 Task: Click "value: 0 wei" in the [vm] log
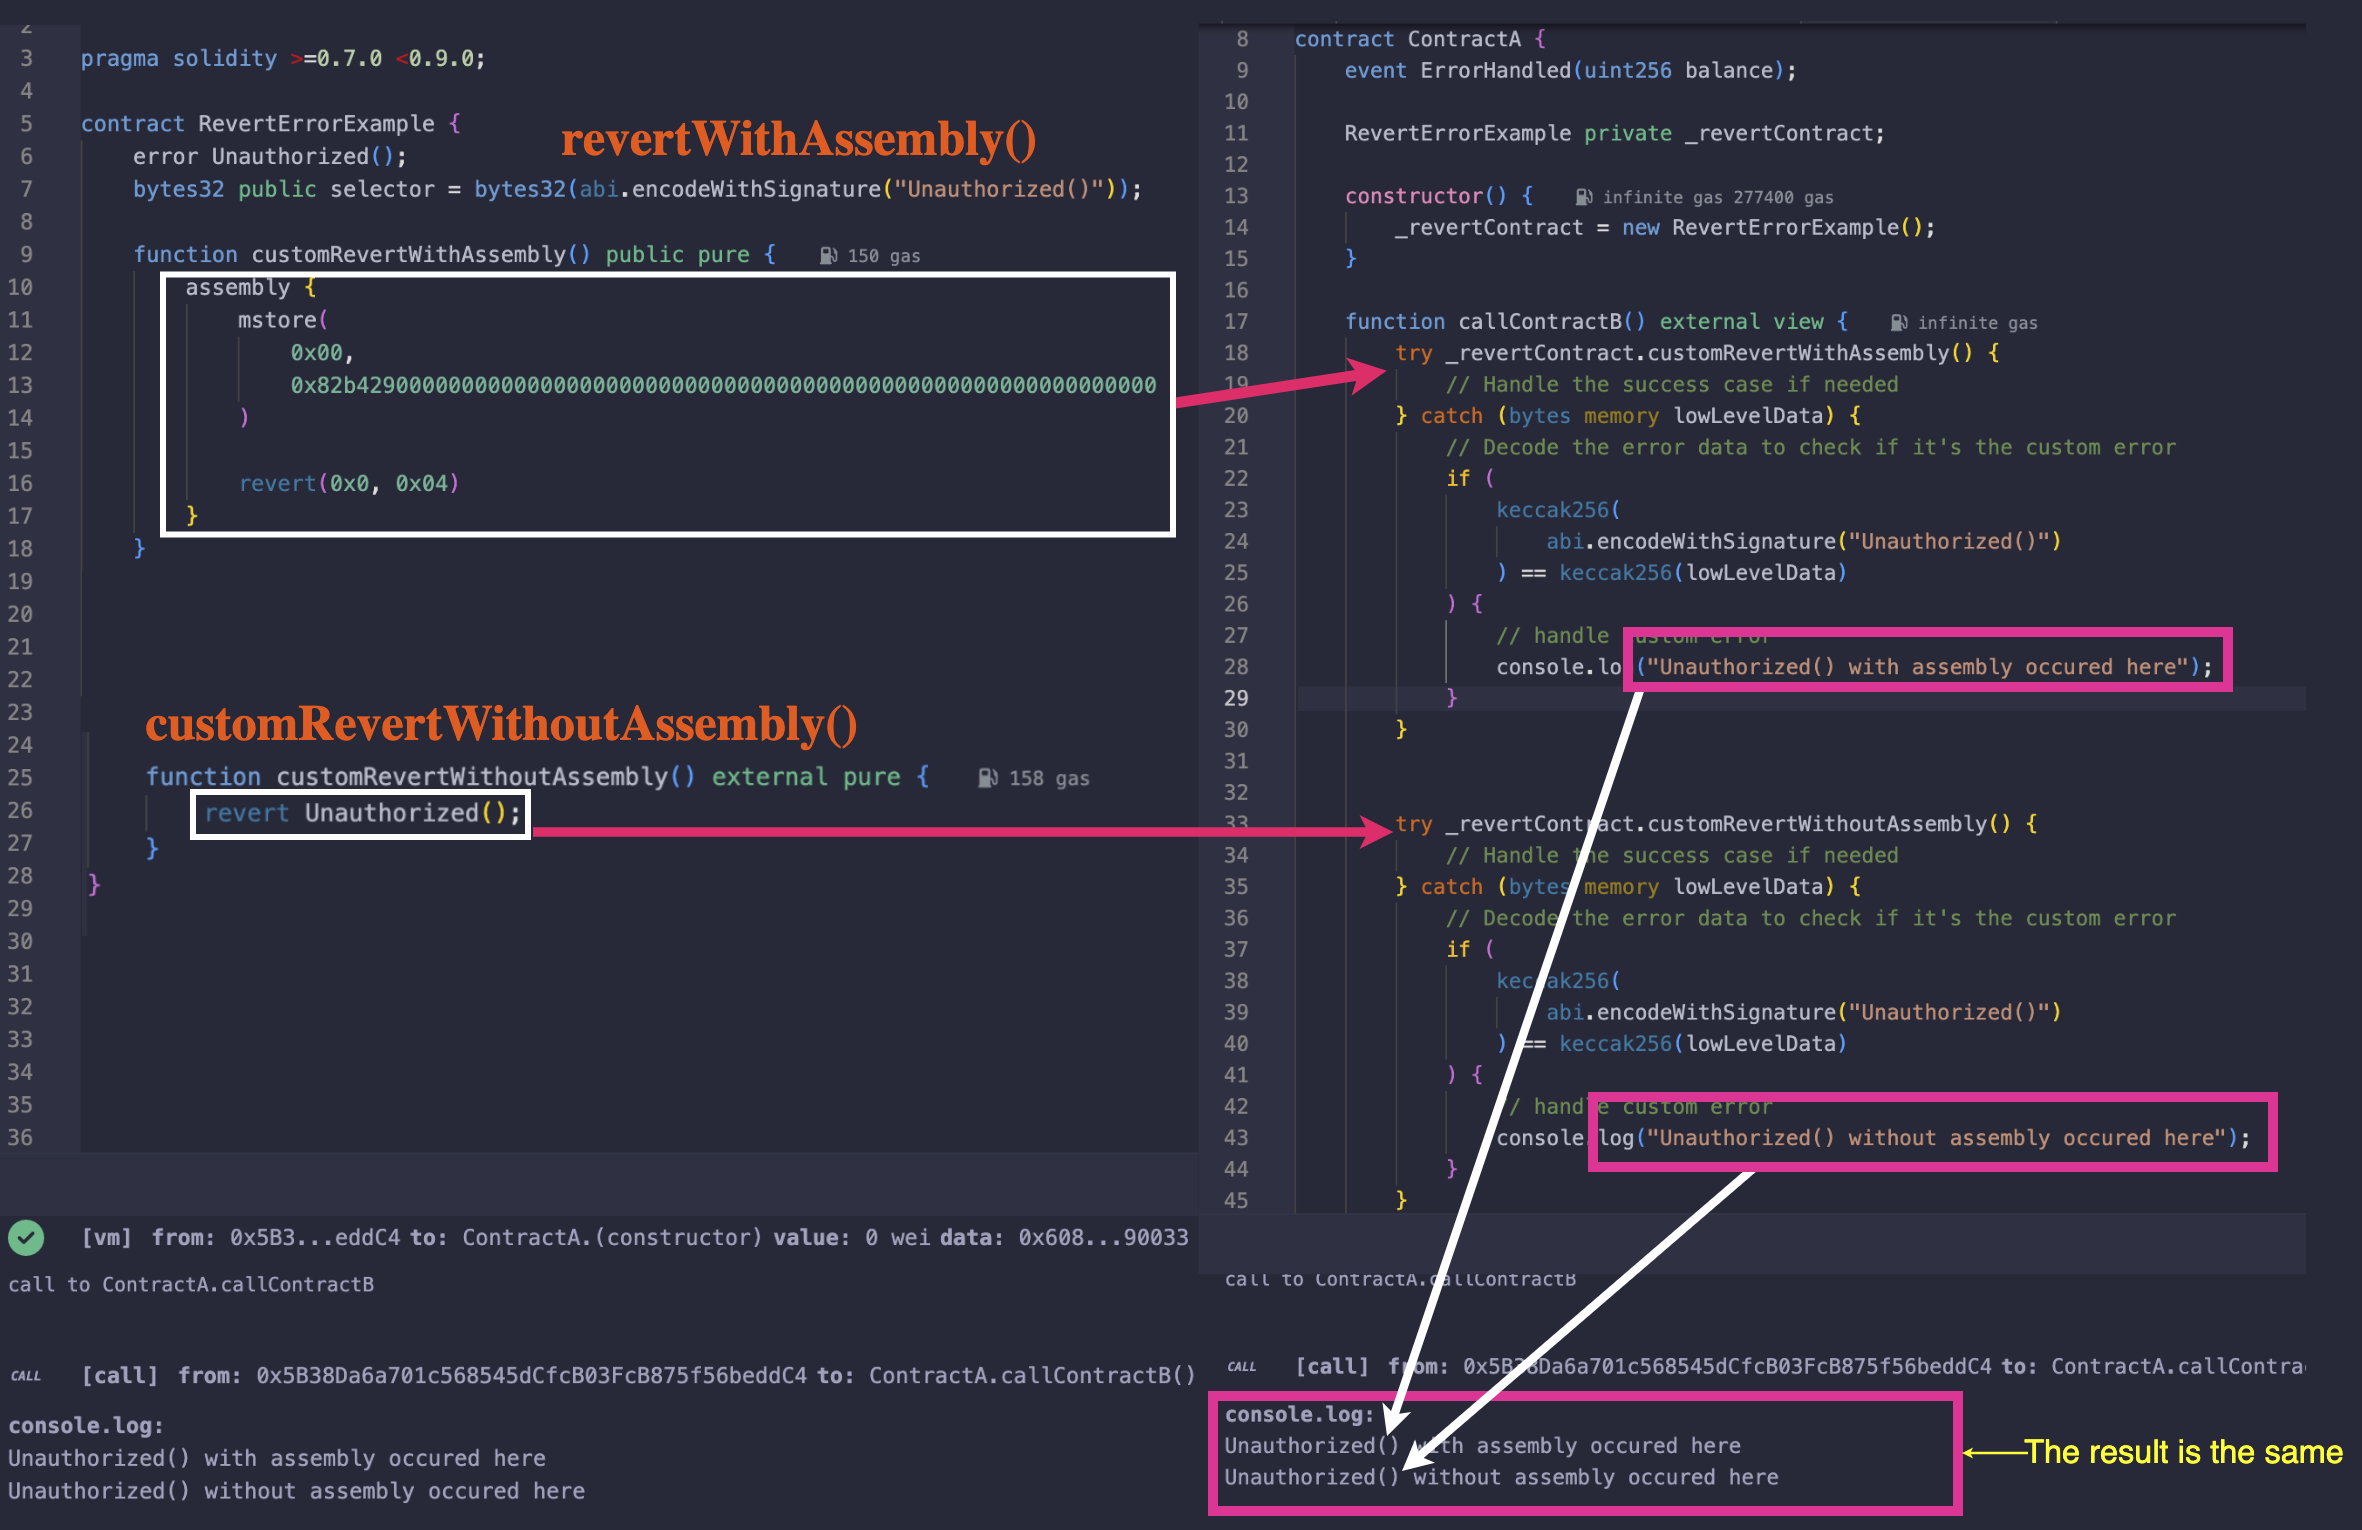point(851,1238)
